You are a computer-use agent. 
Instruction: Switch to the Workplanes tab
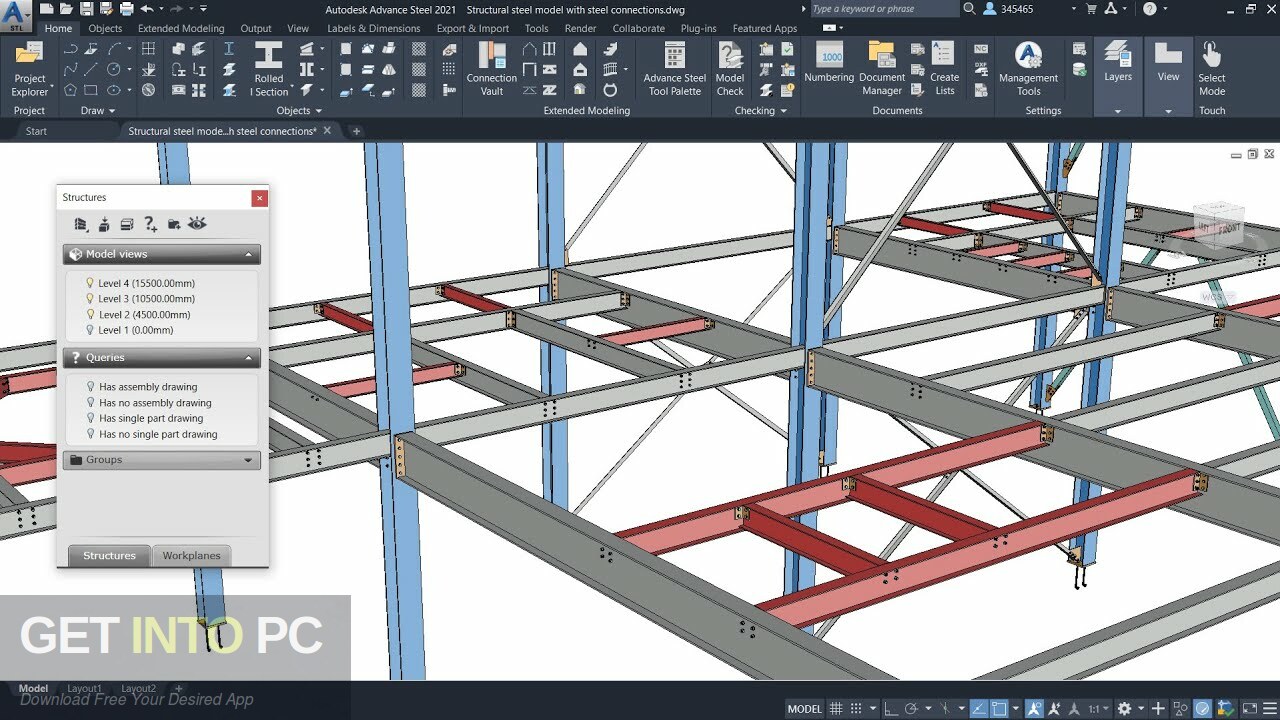coord(191,556)
